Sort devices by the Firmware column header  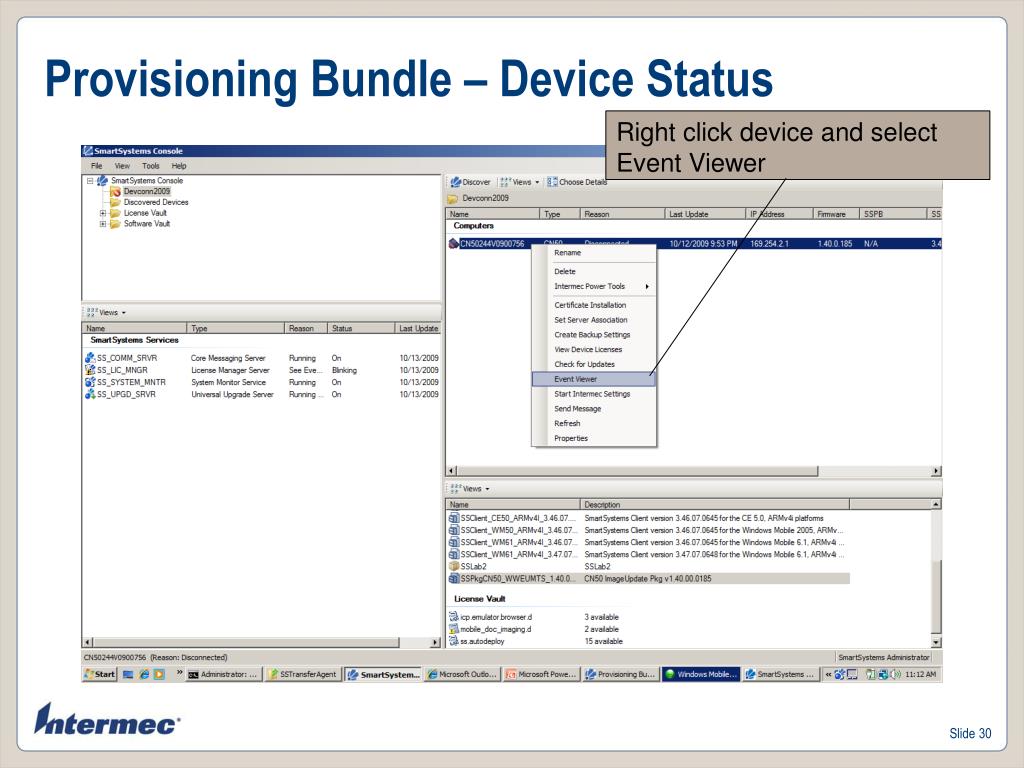tap(836, 214)
